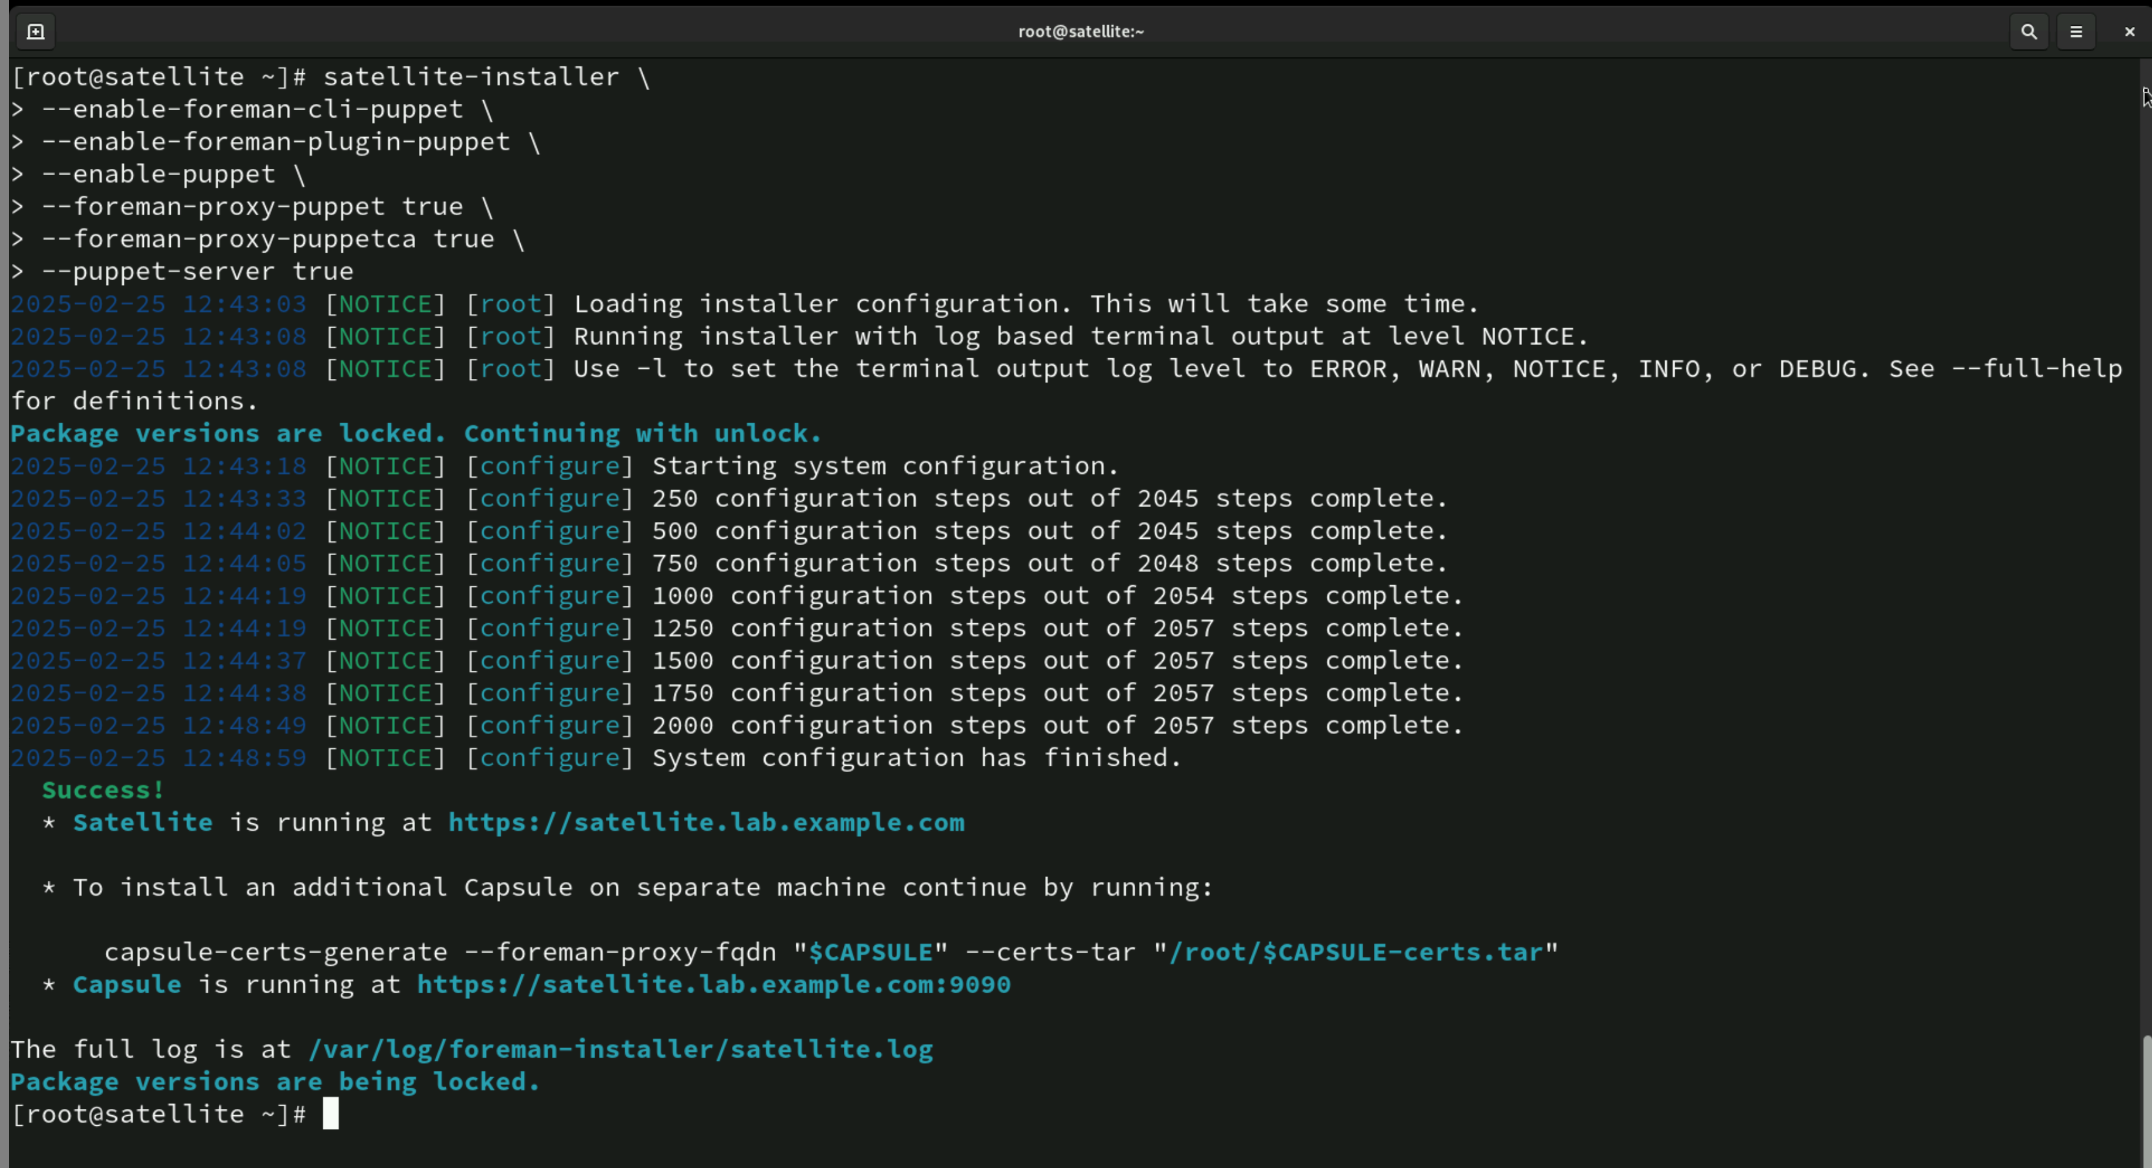The height and width of the screenshot is (1168, 2152).
Task: Click the --puppet-server true line
Action: point(197,272)
